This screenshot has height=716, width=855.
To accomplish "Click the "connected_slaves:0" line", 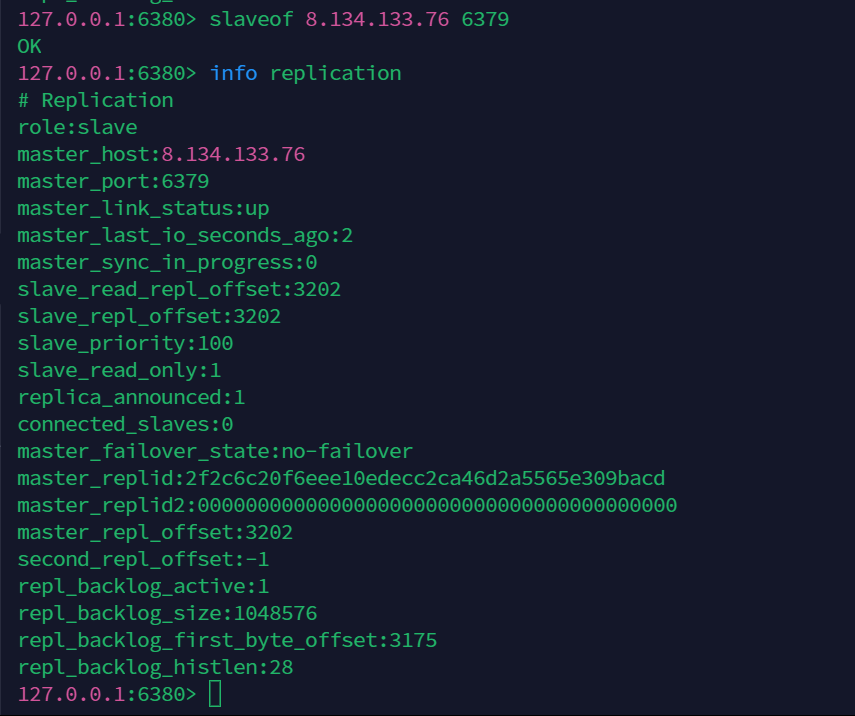I will click(x=125, y=425).
